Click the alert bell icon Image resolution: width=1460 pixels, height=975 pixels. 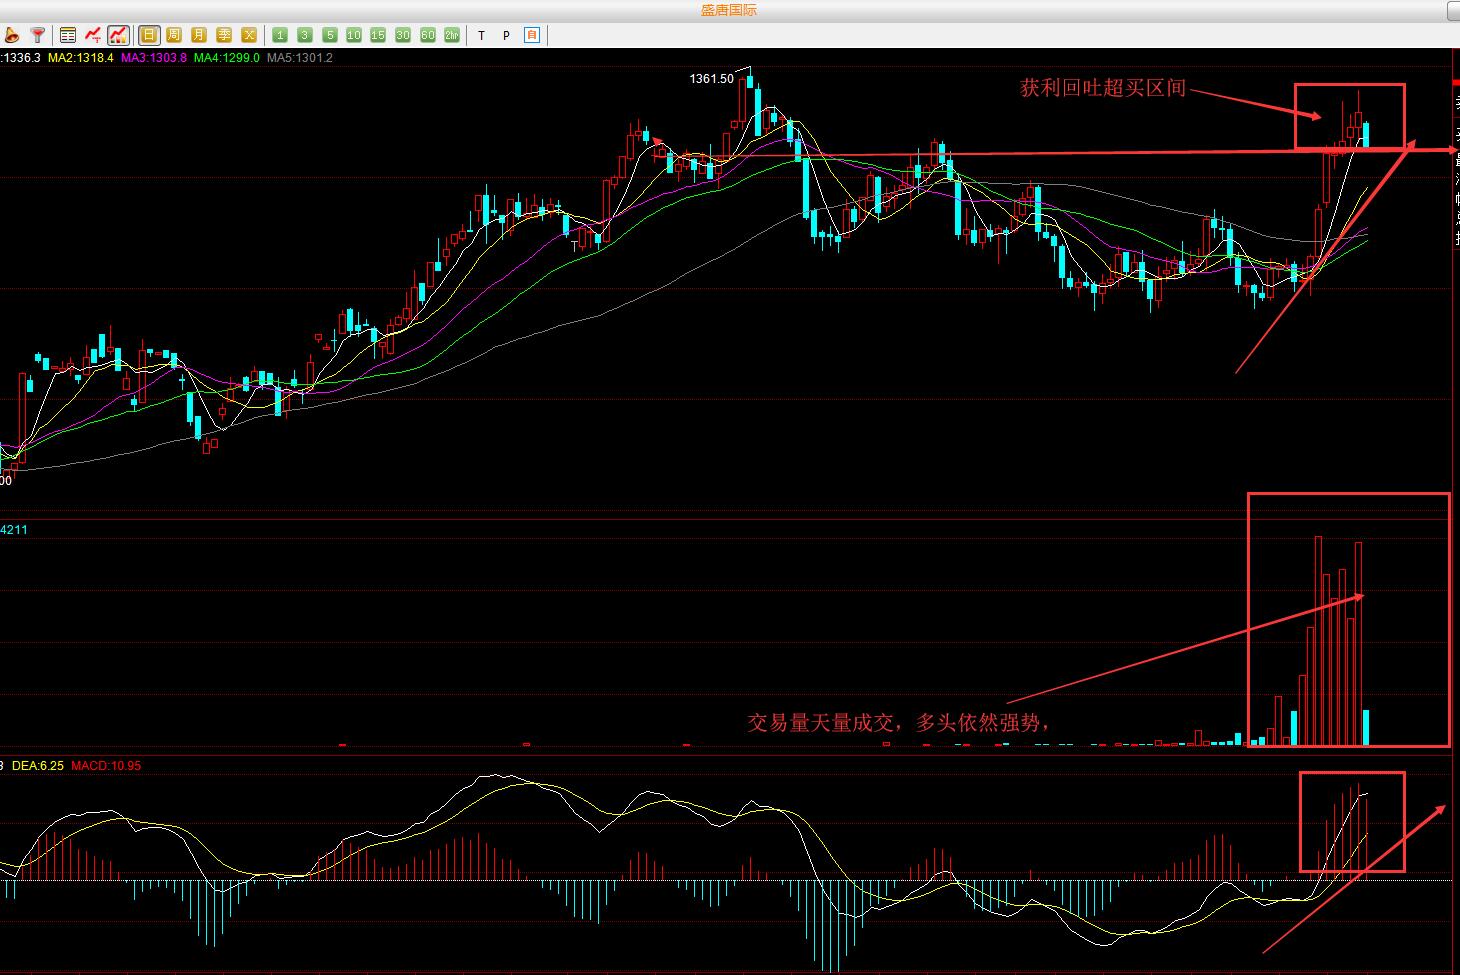pyautogui.click(x=11, y=35)
